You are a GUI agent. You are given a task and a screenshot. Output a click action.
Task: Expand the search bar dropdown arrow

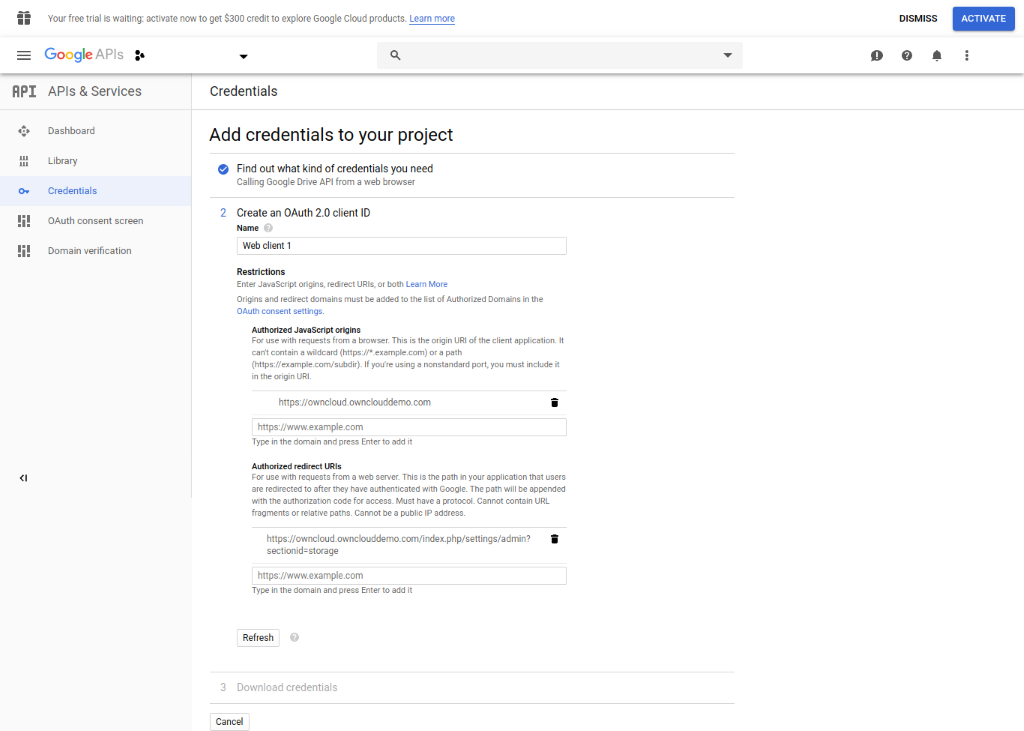727,55
